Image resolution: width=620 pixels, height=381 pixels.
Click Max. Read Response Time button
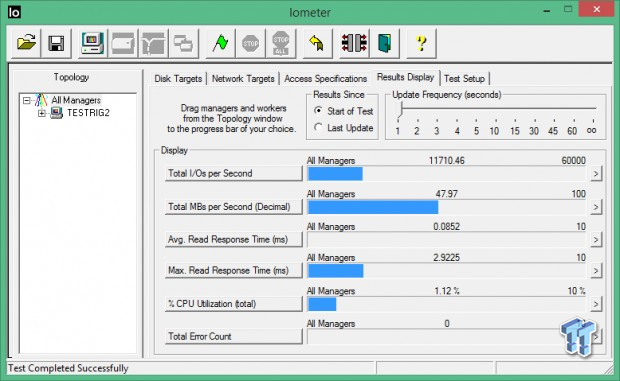[x=233, y=271]
